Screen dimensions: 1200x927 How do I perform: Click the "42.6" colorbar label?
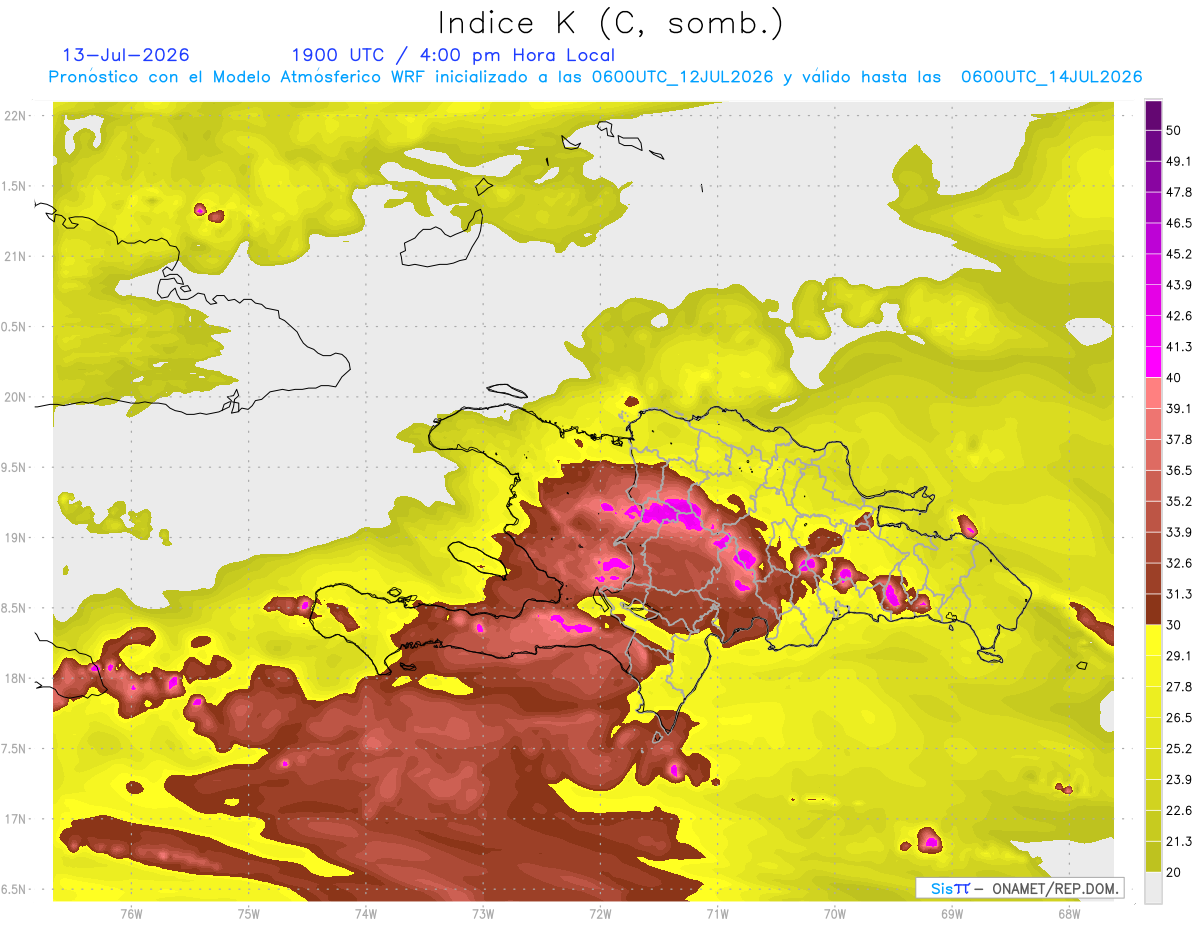pos(1179,316)
